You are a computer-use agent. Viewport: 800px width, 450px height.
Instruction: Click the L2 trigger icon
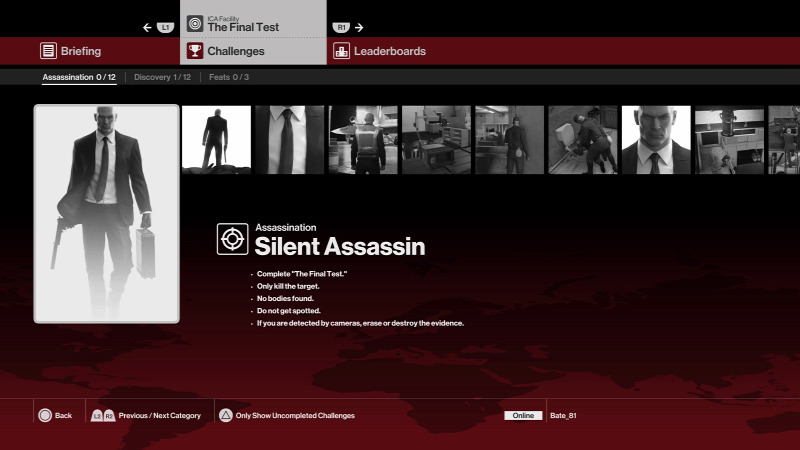(x=97, y=416)
